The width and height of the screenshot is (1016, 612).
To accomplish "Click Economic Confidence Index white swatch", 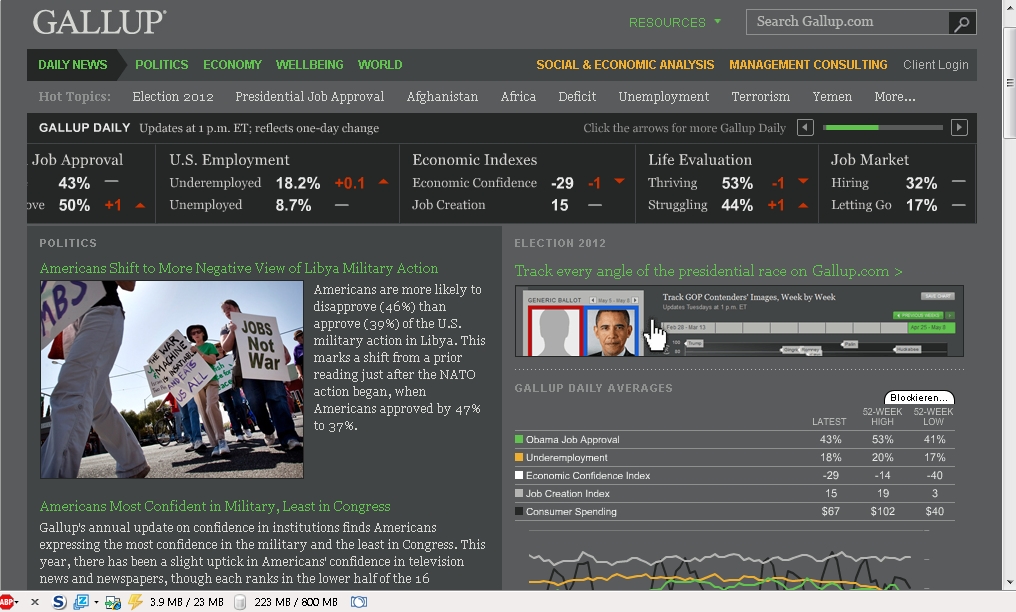I will coord(519,475).
